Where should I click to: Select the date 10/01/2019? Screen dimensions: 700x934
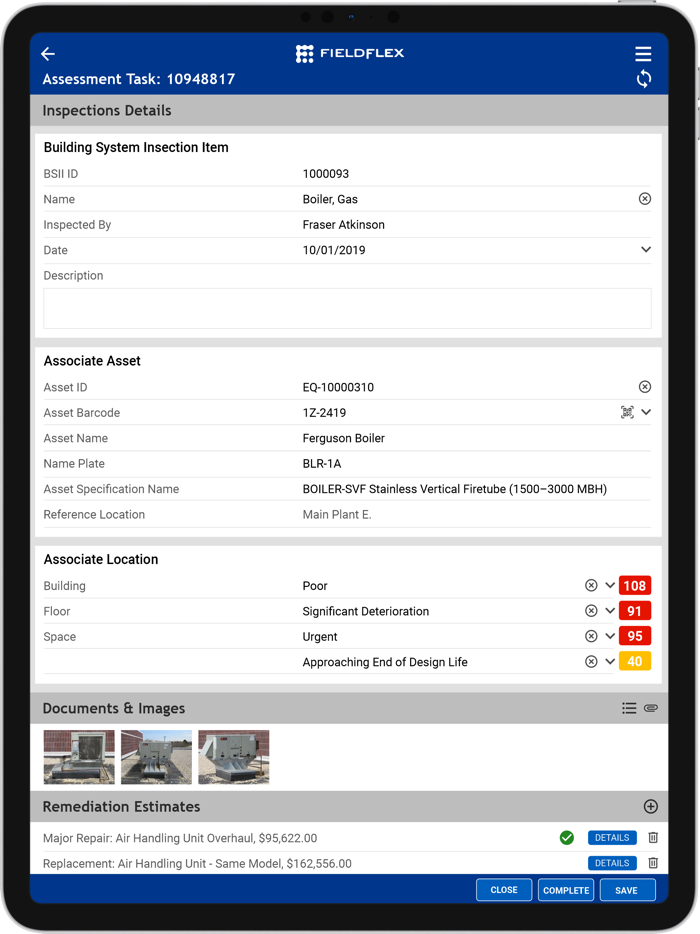[334, 250]
